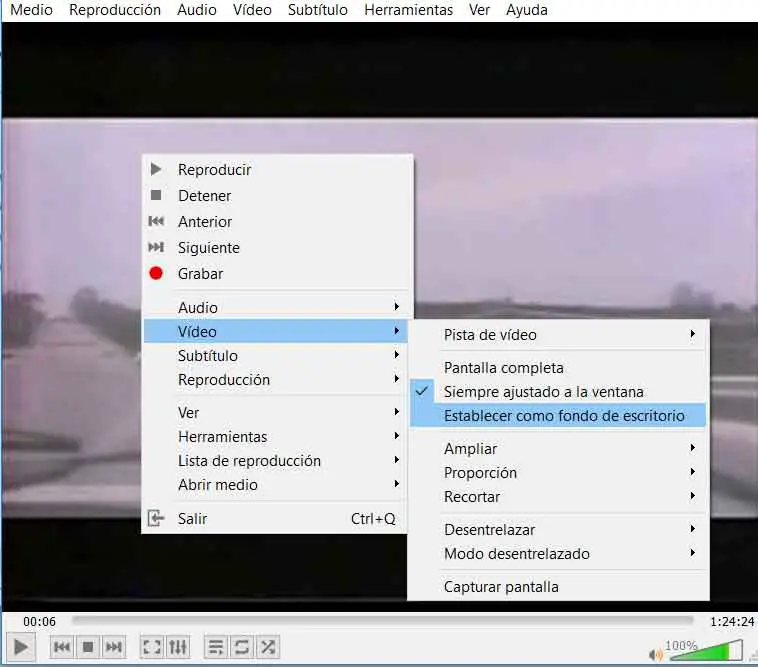Click the Play button in the bottom controls
The height and width of the screenshot is (667, 758).
21,647
